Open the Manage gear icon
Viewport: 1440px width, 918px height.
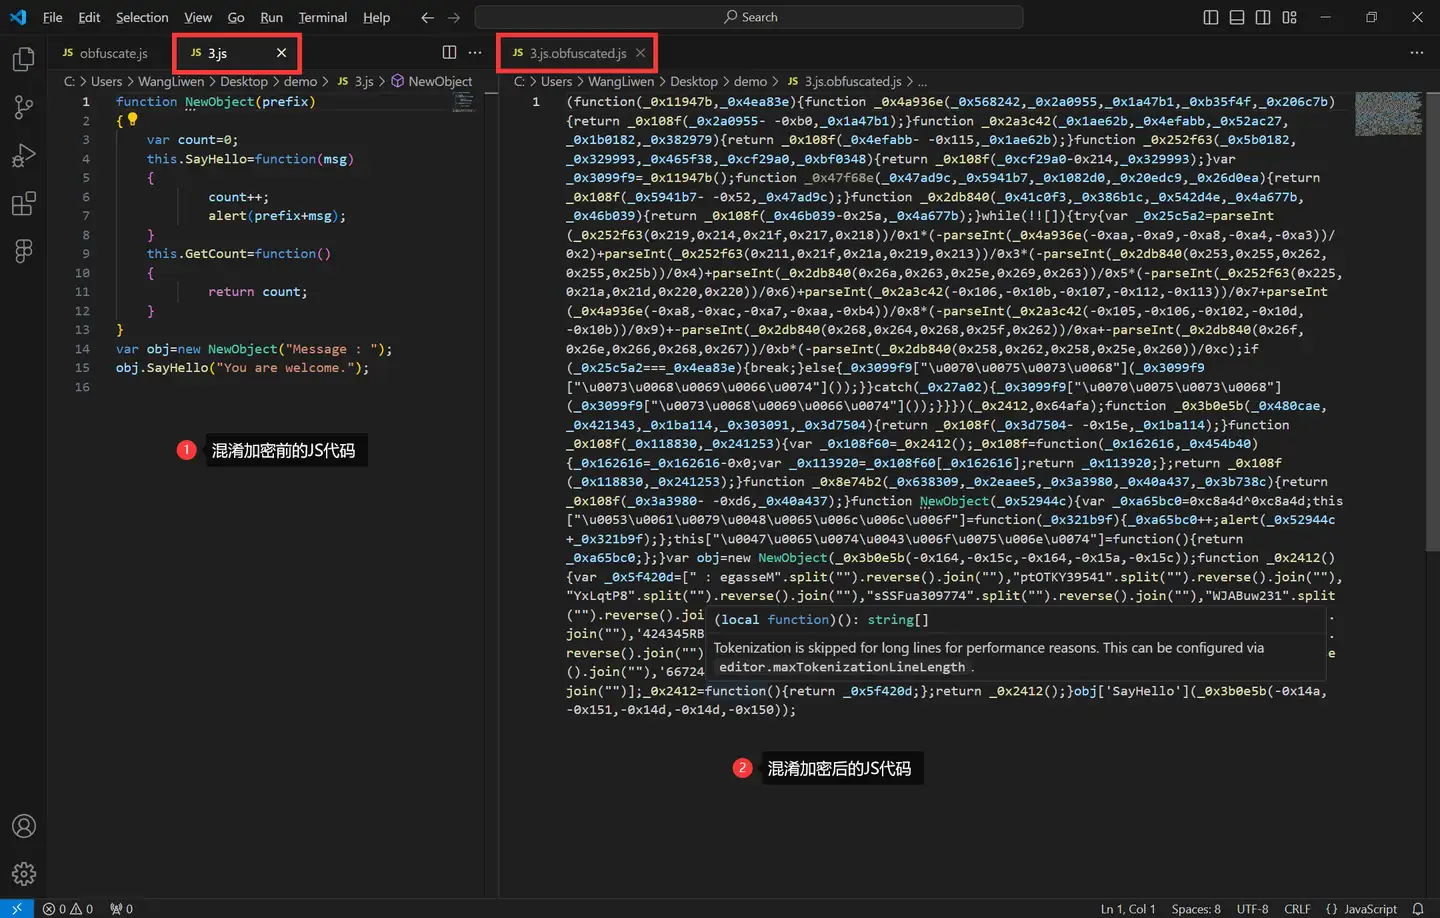pyautogui.click(x=23, y=874)
